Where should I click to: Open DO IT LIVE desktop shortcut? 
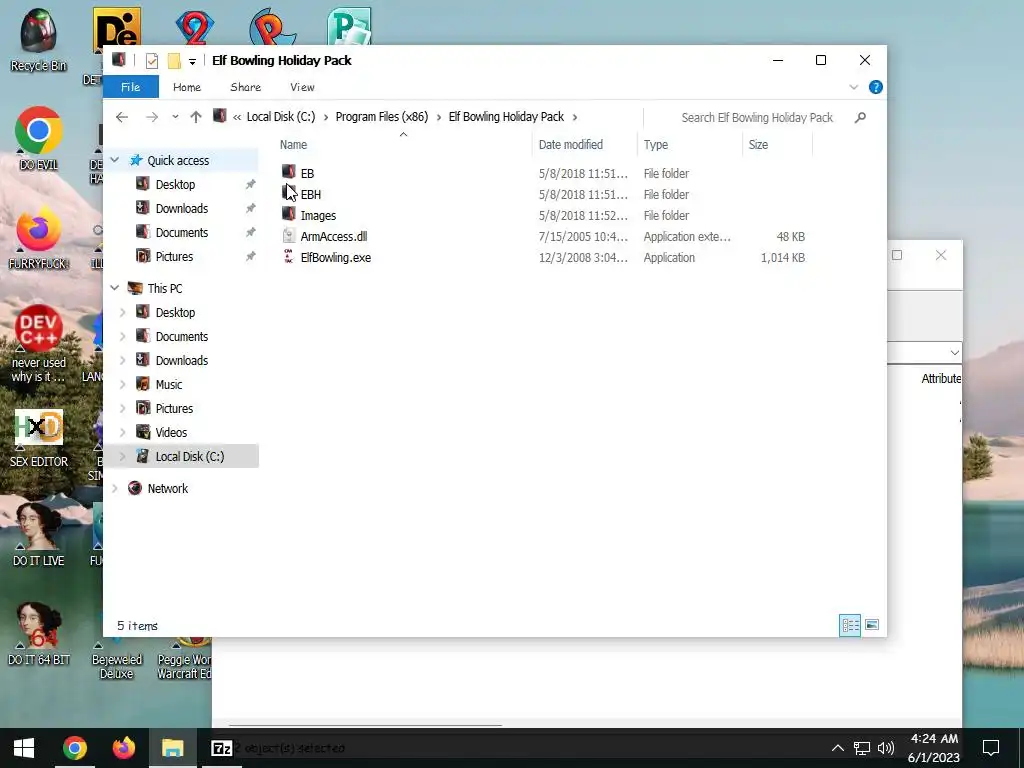click(x=39, y=534)
